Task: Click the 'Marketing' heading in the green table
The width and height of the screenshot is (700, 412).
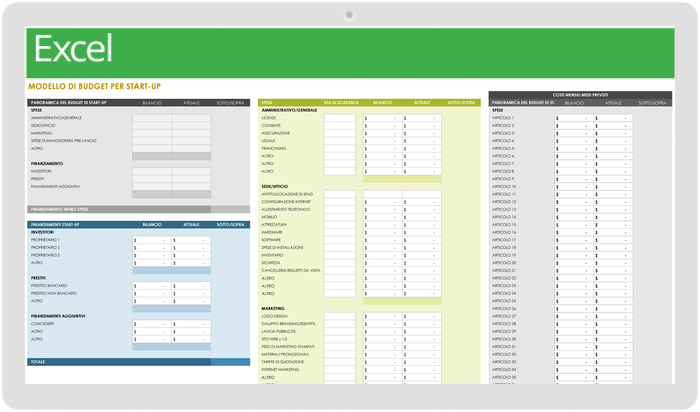Action: (273, 308)
